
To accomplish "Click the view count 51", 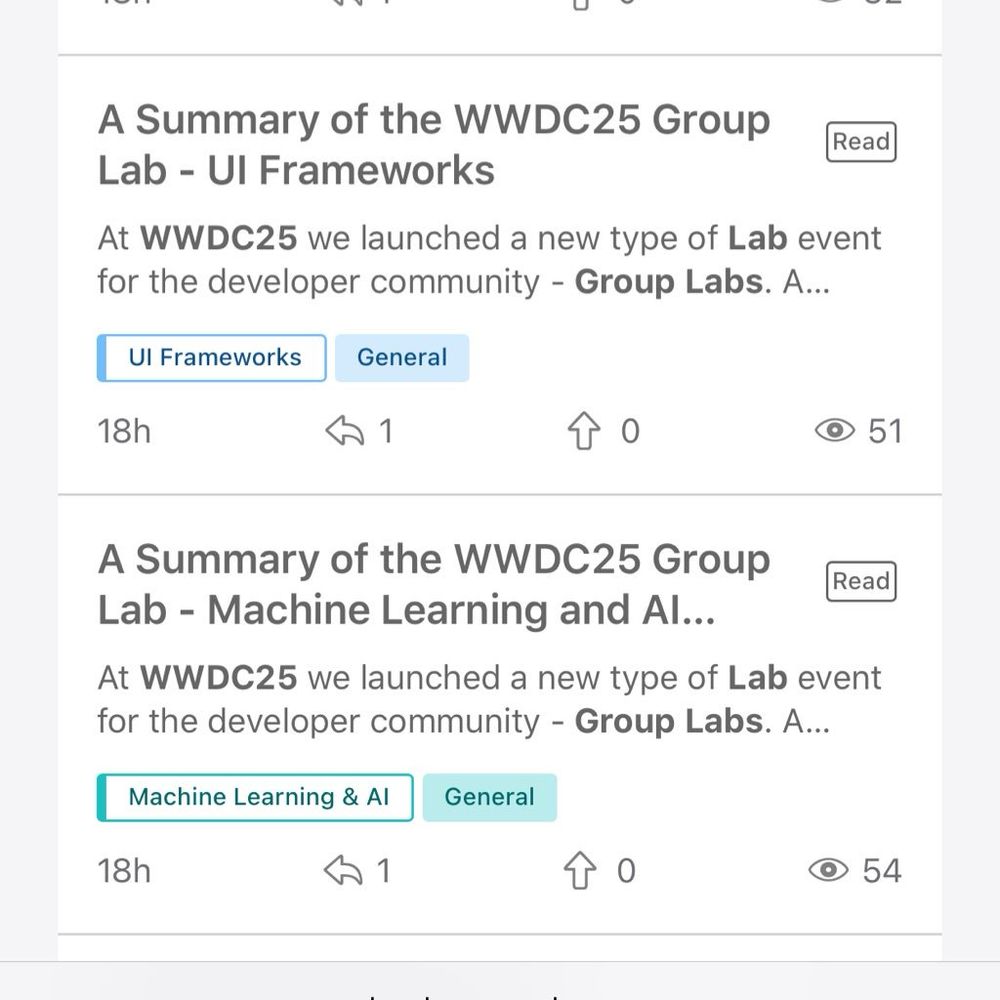I will [885, 431].
